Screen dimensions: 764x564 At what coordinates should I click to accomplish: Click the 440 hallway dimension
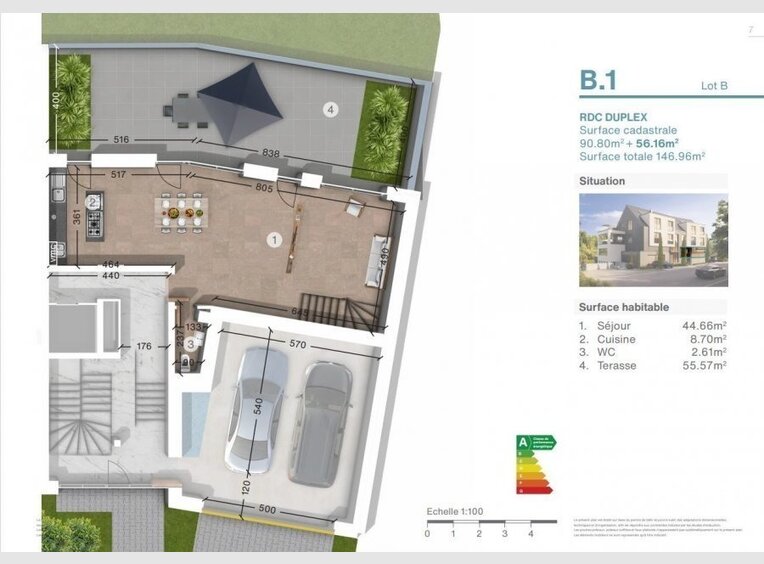tap(111, 275)
